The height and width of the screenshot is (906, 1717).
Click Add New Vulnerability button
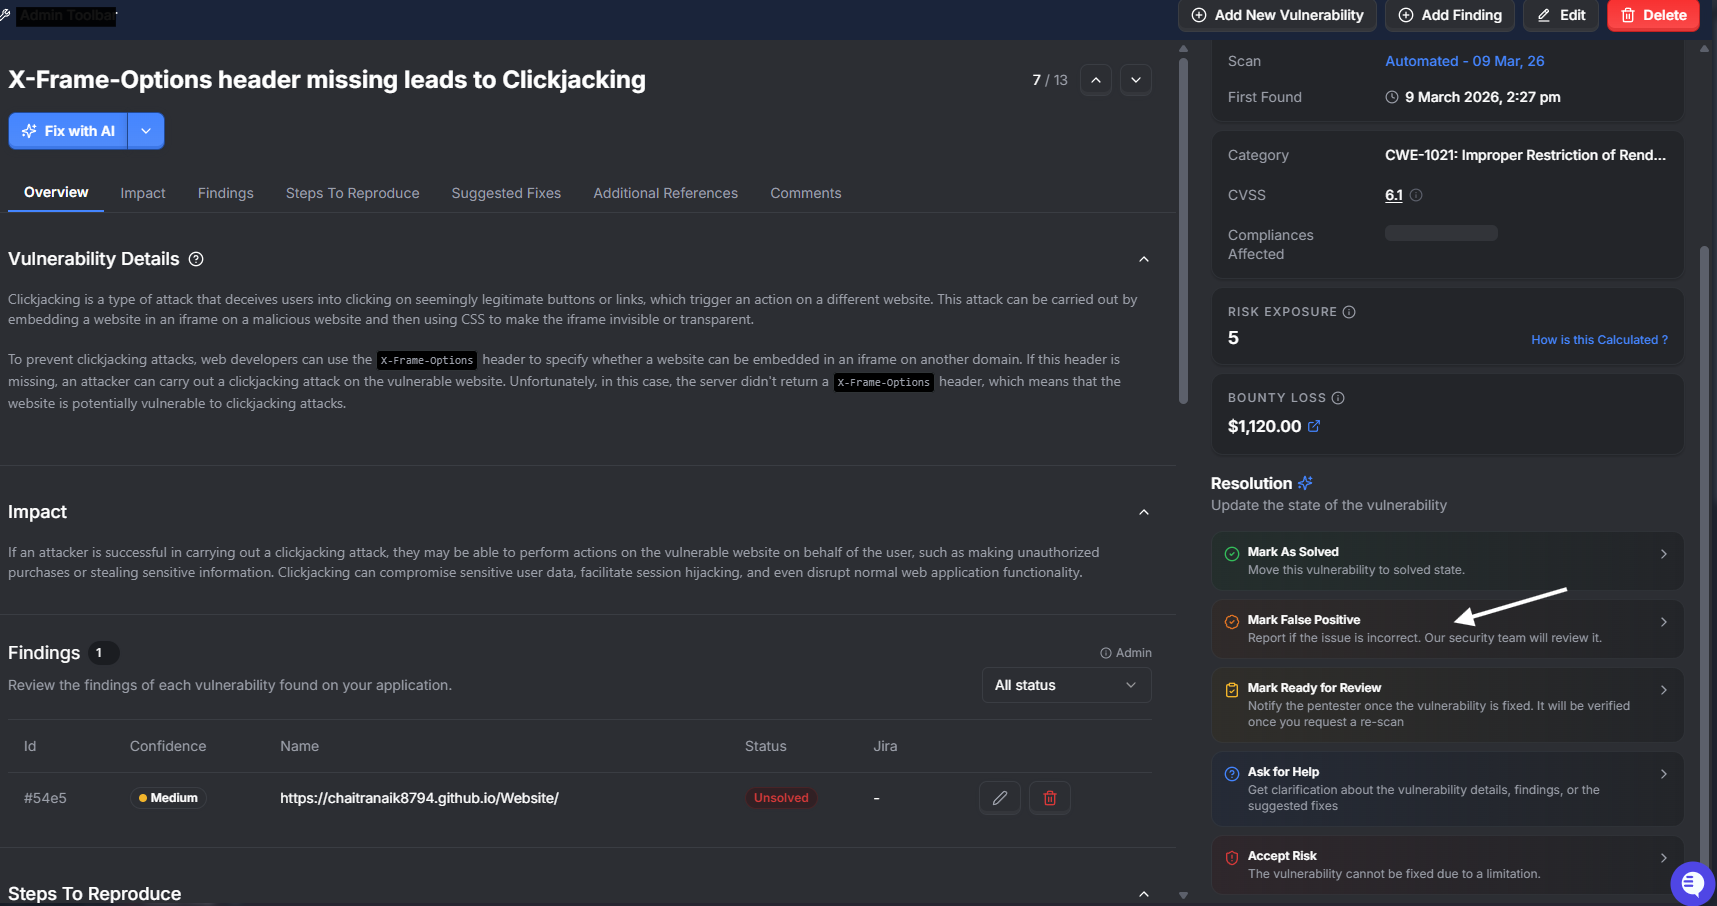[x=1277, y=15]
